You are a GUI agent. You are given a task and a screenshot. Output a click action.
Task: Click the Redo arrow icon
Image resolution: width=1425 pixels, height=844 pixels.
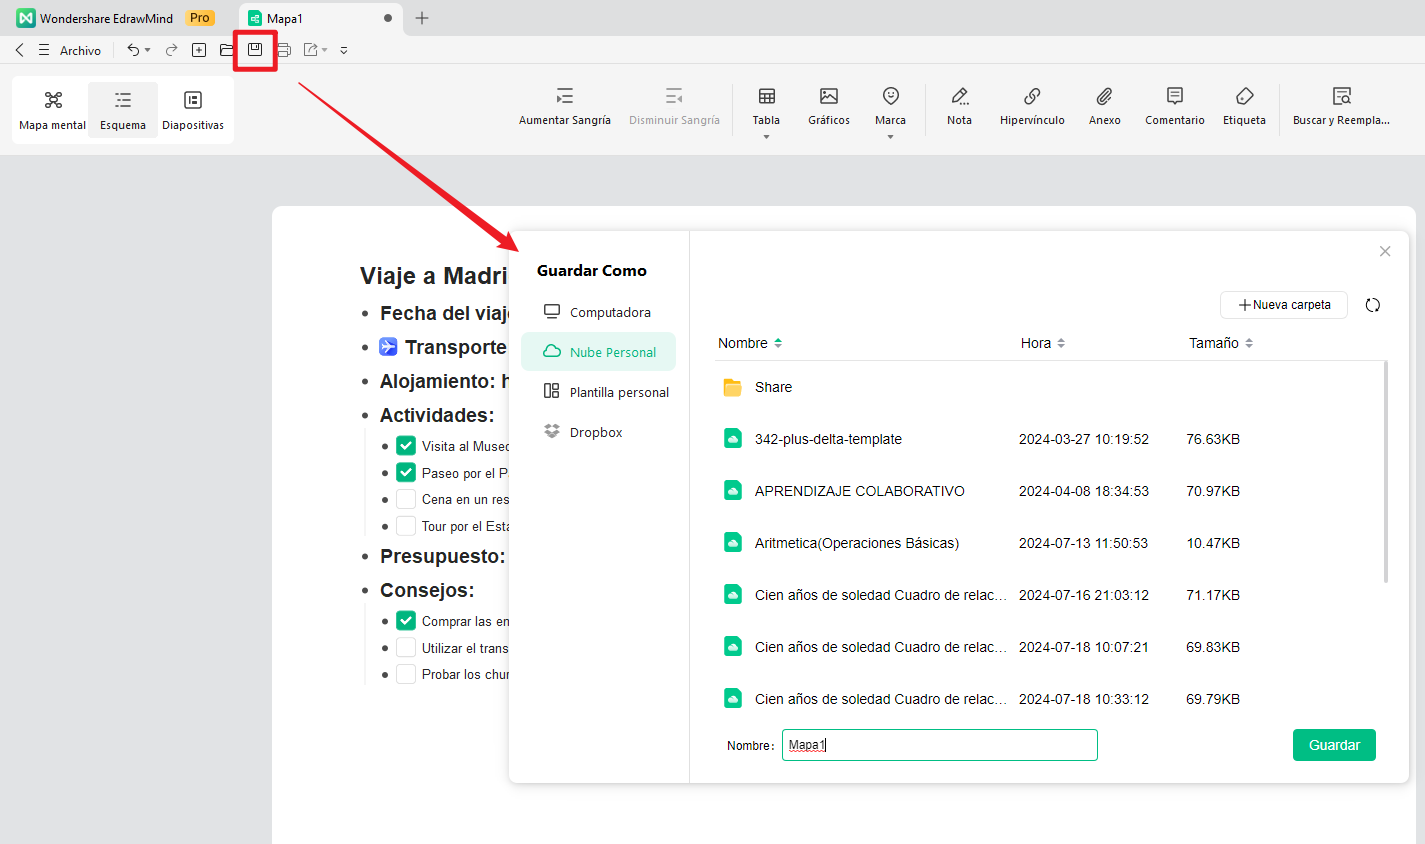[171, 50]
